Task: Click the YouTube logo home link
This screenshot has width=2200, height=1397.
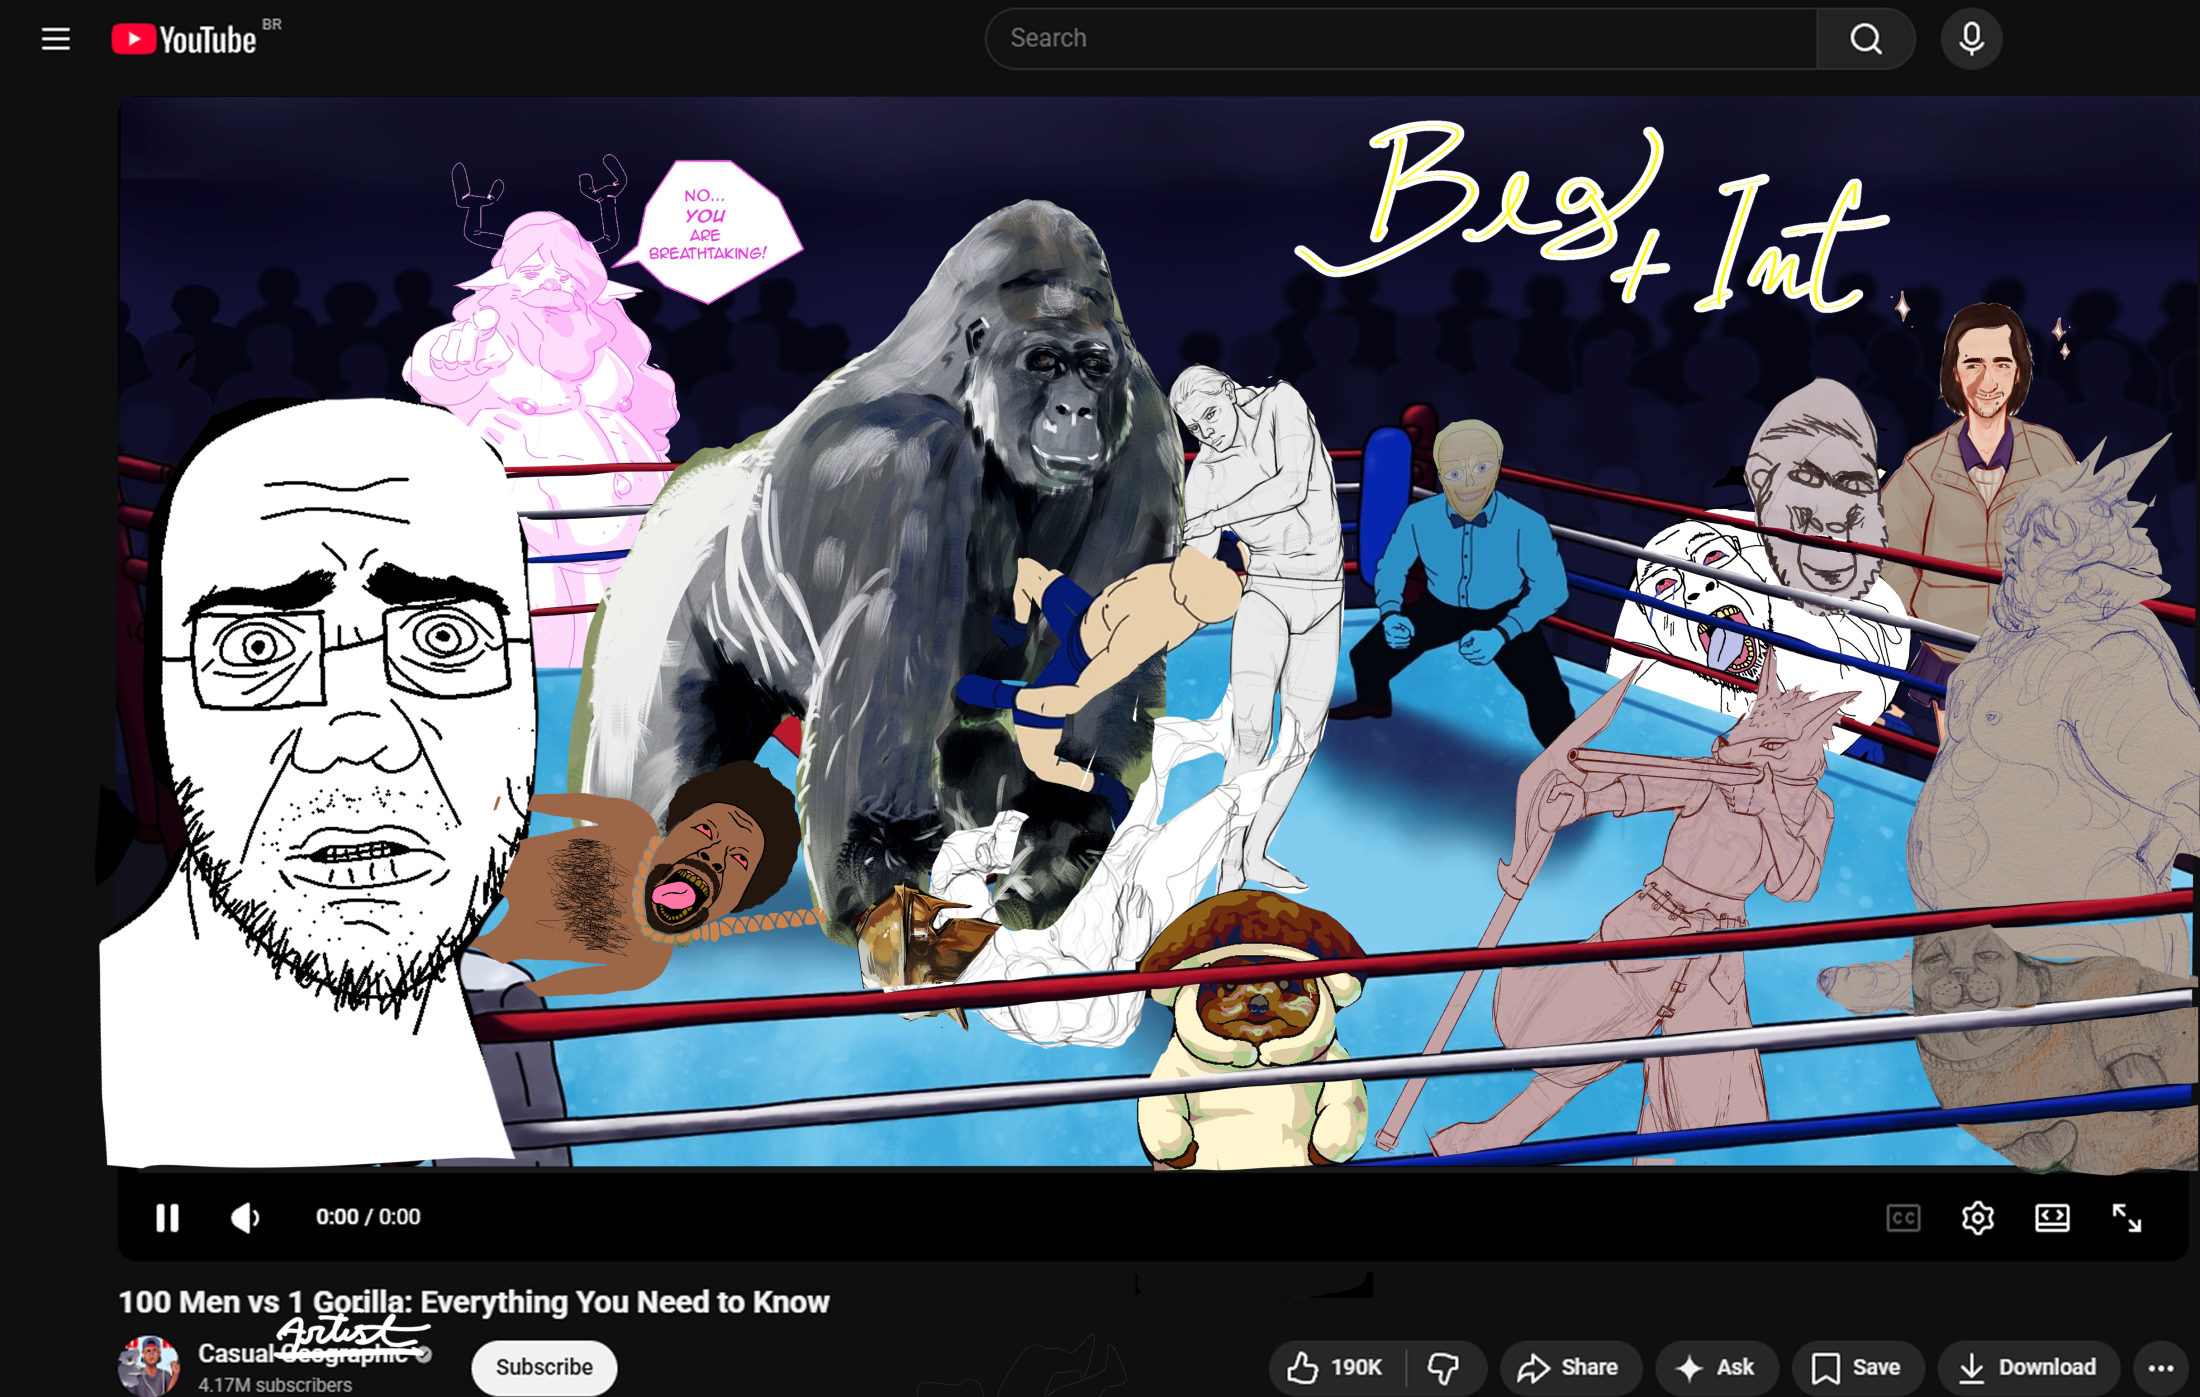Action: pyautogui.click(x=185, y=39)
